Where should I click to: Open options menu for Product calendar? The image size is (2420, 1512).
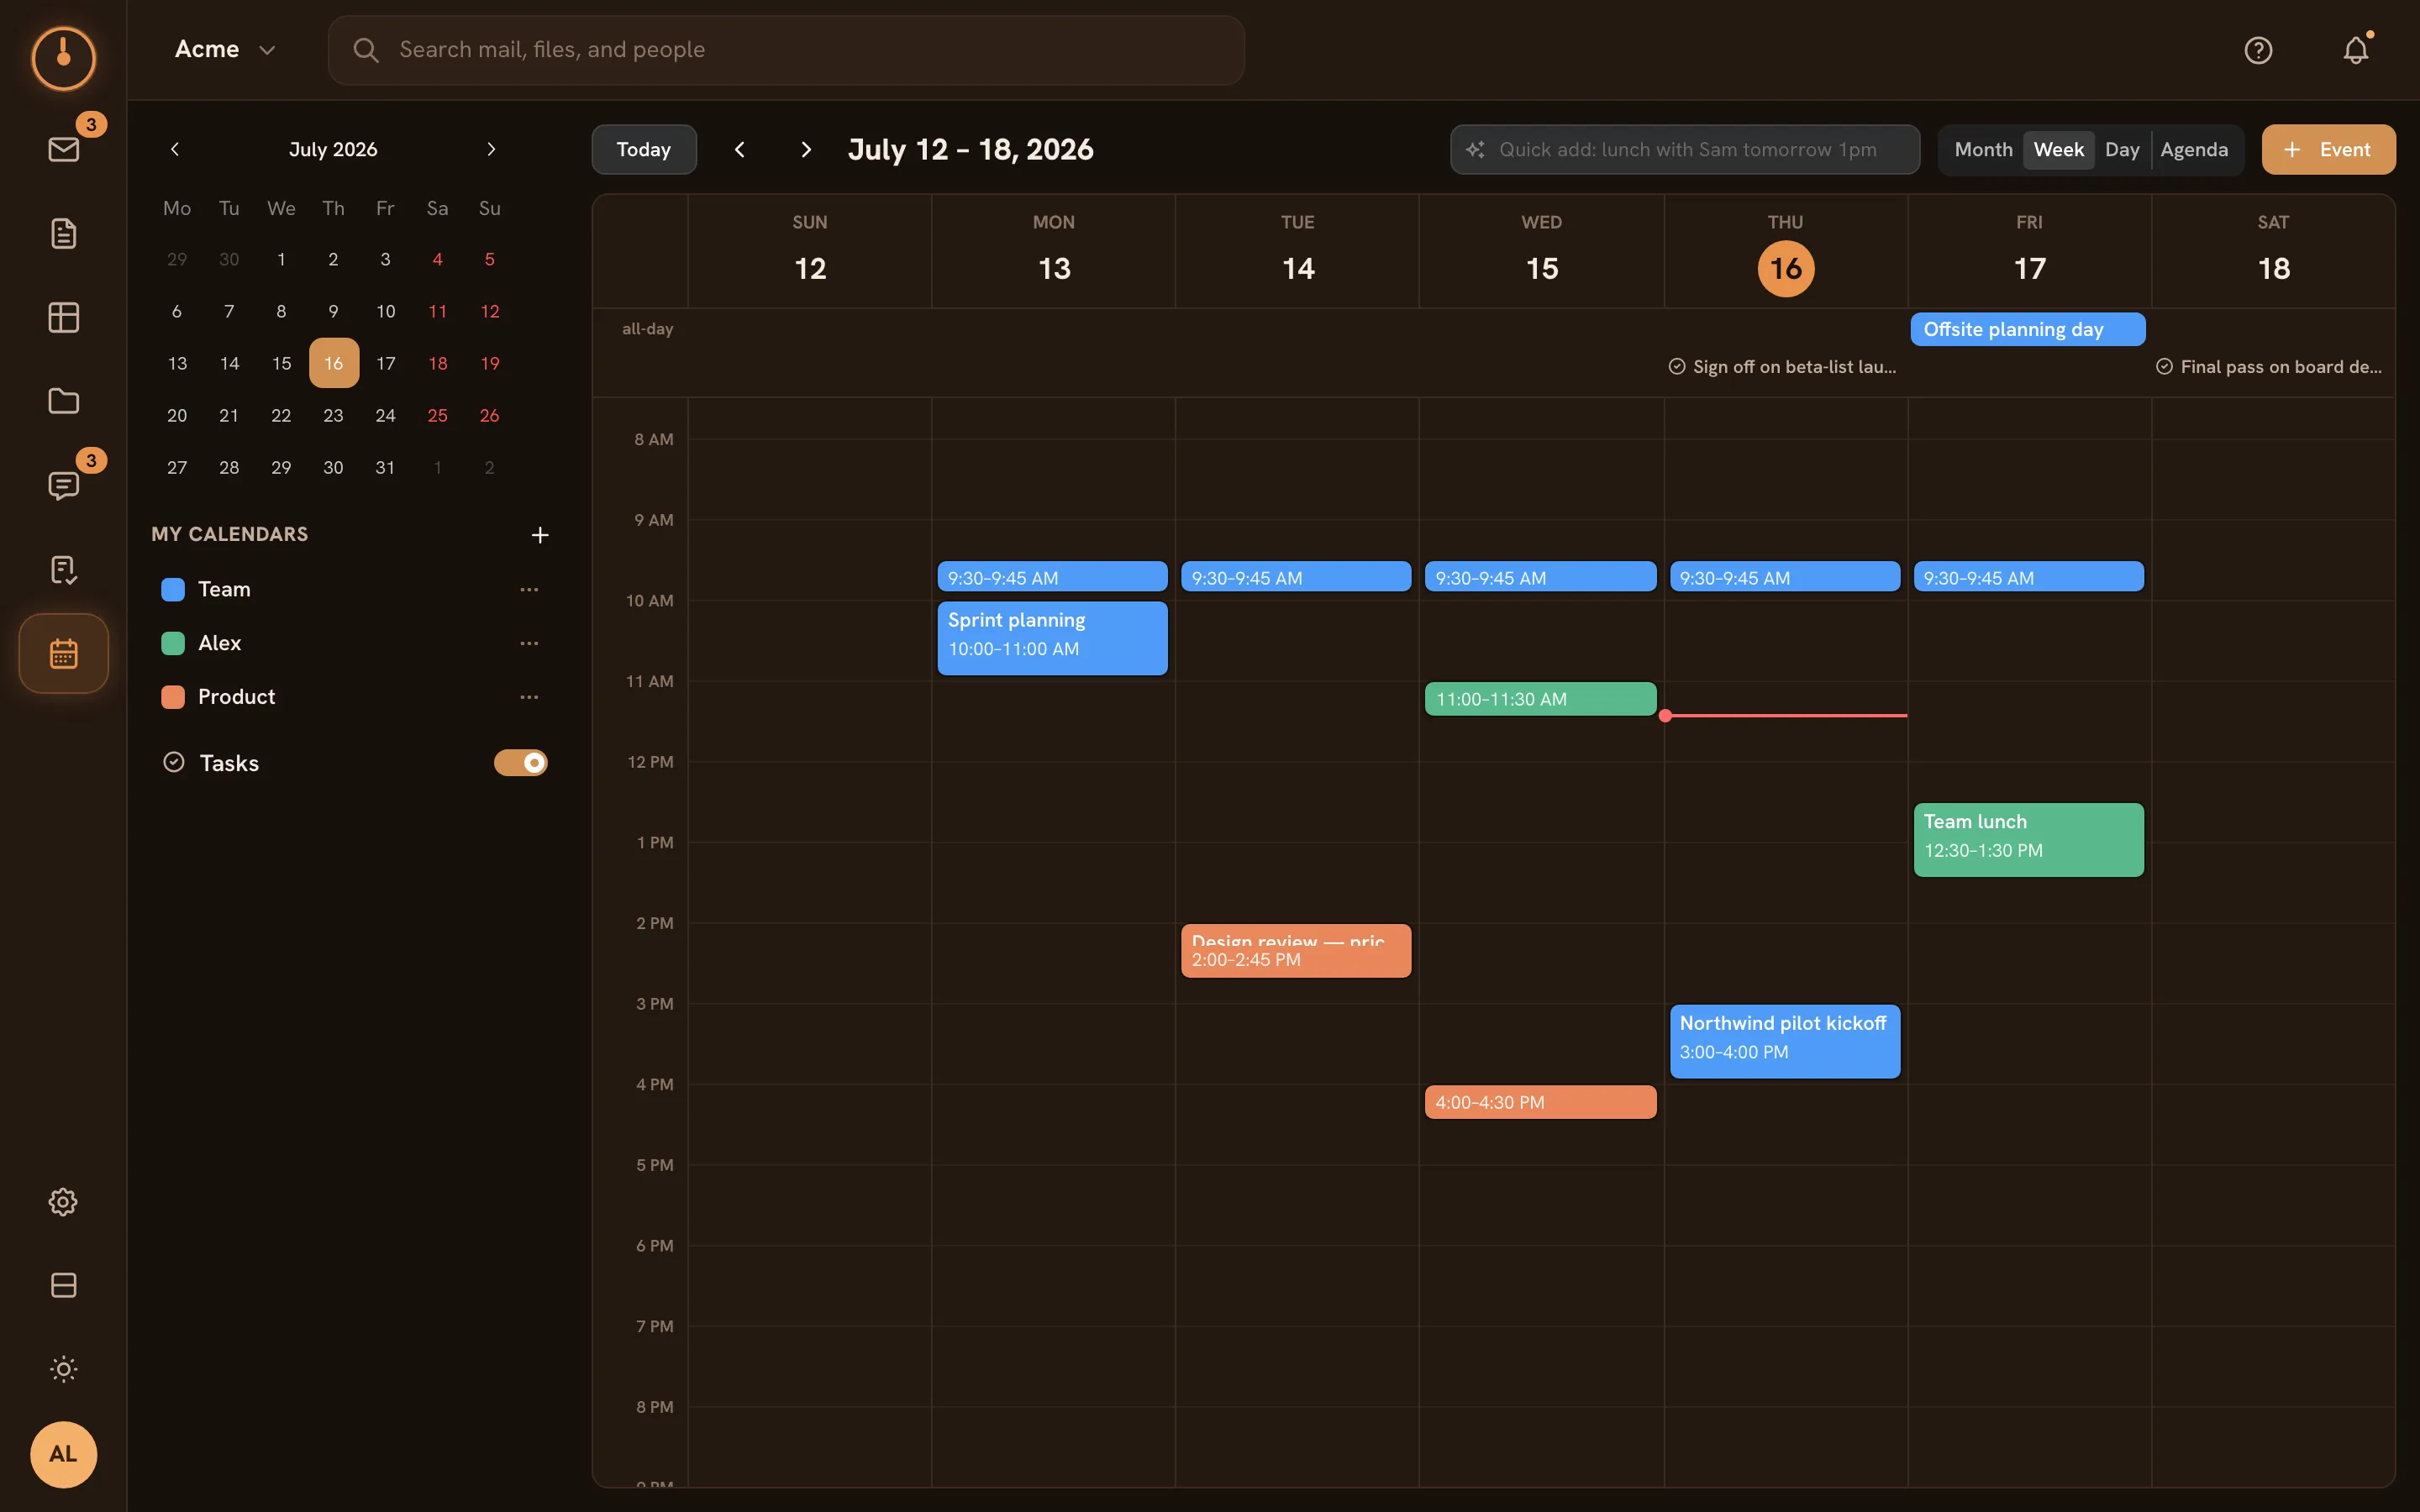(x=529, y=697)
